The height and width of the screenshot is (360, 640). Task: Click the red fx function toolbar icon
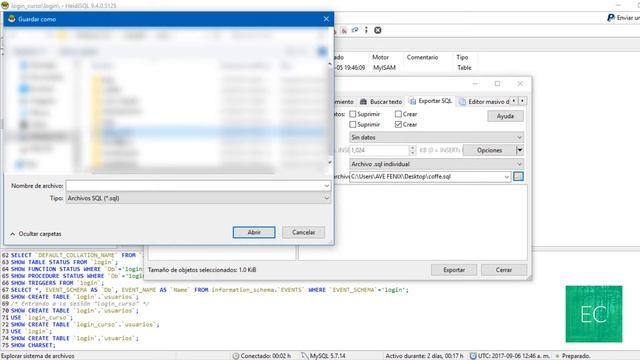click(344, 31)
